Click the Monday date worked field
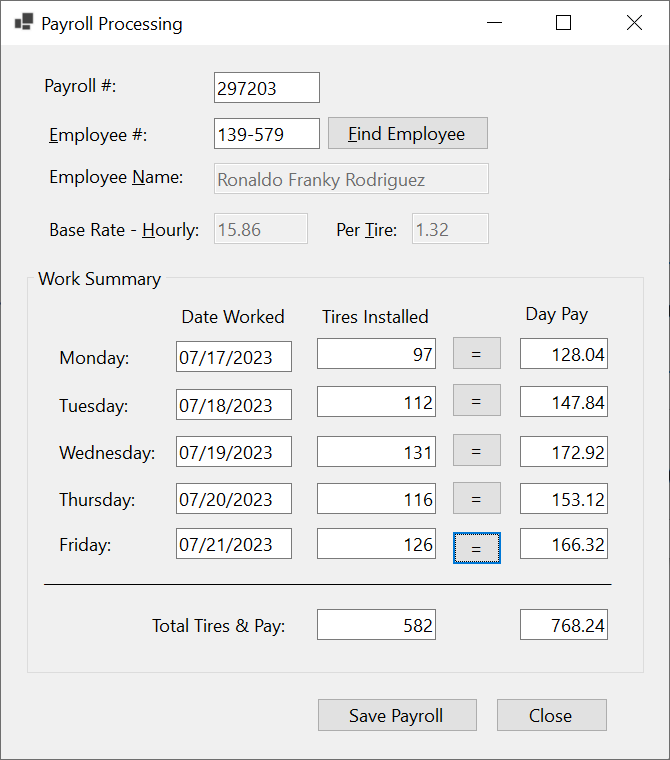This screenshot has width=670, height=760. [234, 357]
